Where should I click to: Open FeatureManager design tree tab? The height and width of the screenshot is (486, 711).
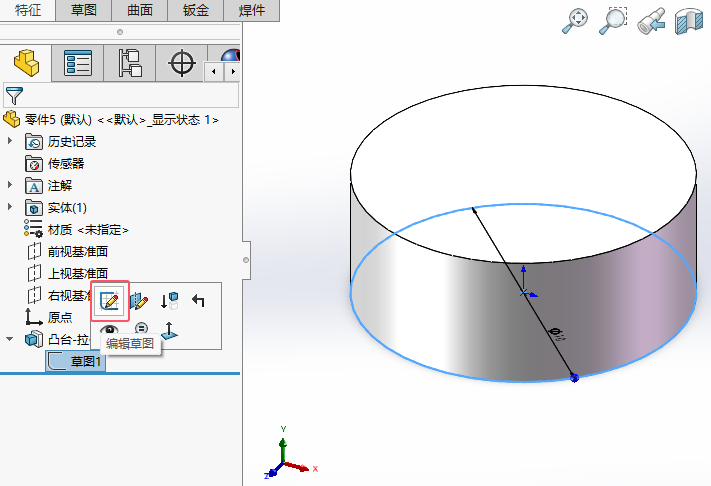[26, 63]
